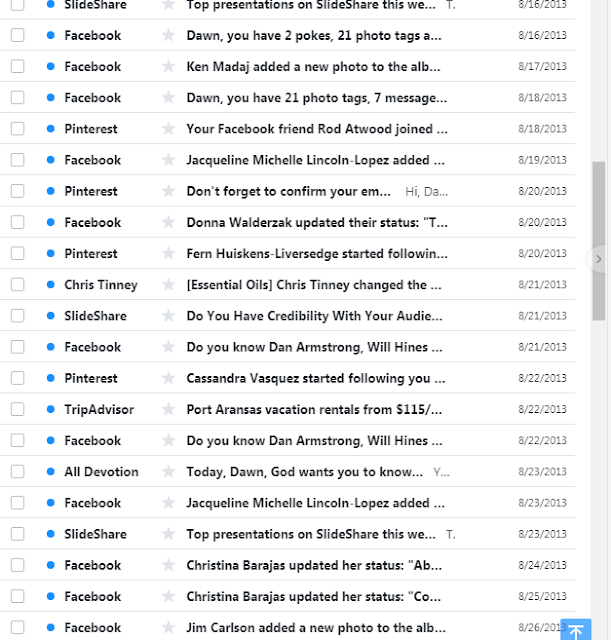Open 'Do You Have Credibility With Your Audie...' email
This screenshot has height=640, width=611.
314,316
